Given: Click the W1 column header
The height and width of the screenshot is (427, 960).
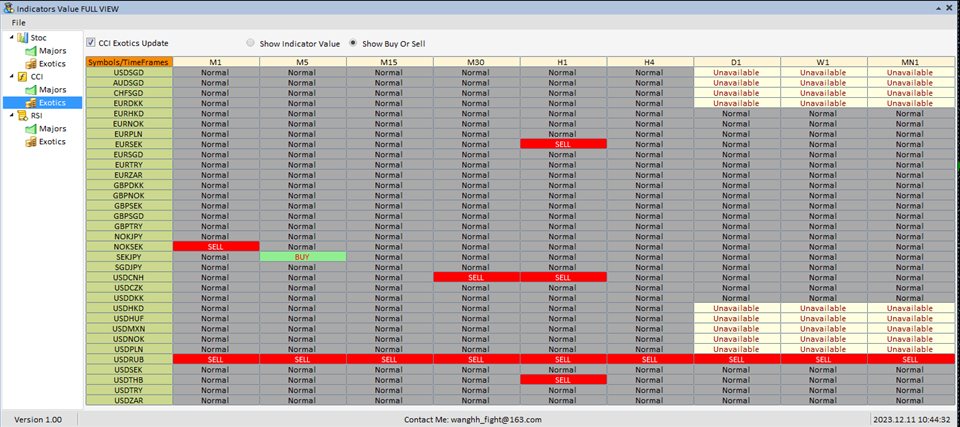Looking at the screenshot, I should point(823,62).
